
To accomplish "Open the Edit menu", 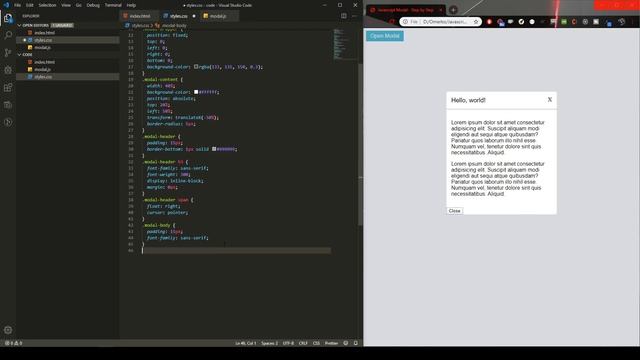I will (30, 5).
